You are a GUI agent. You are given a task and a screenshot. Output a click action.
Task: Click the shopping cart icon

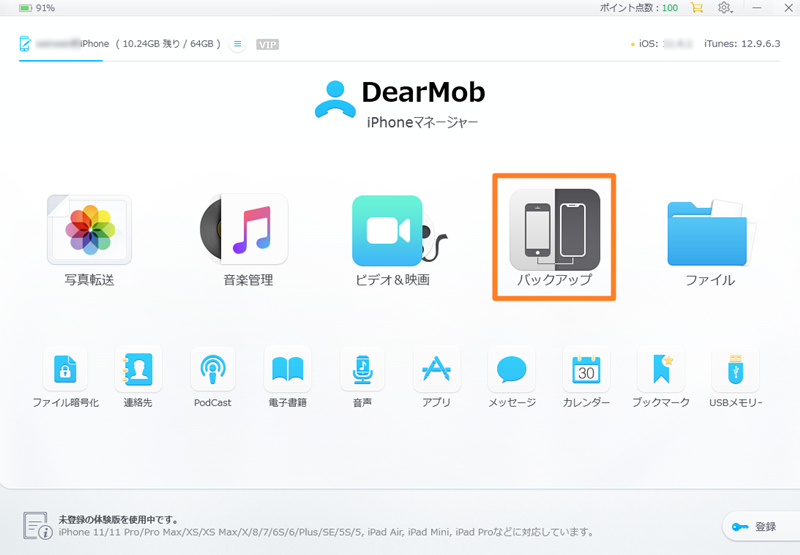pos(696,8)
